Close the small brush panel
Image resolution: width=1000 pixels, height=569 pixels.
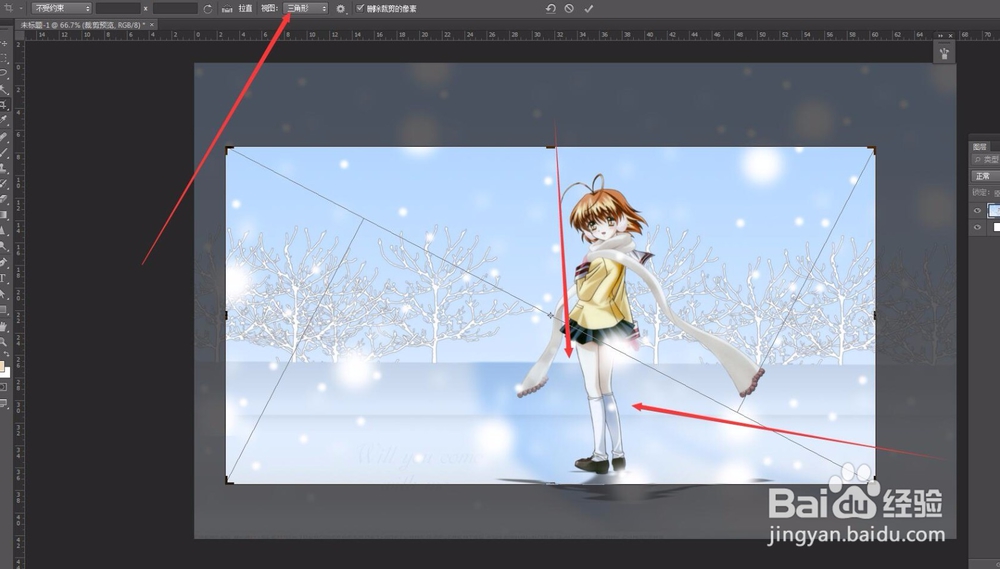pyautogui.click(x=950, y=36)
